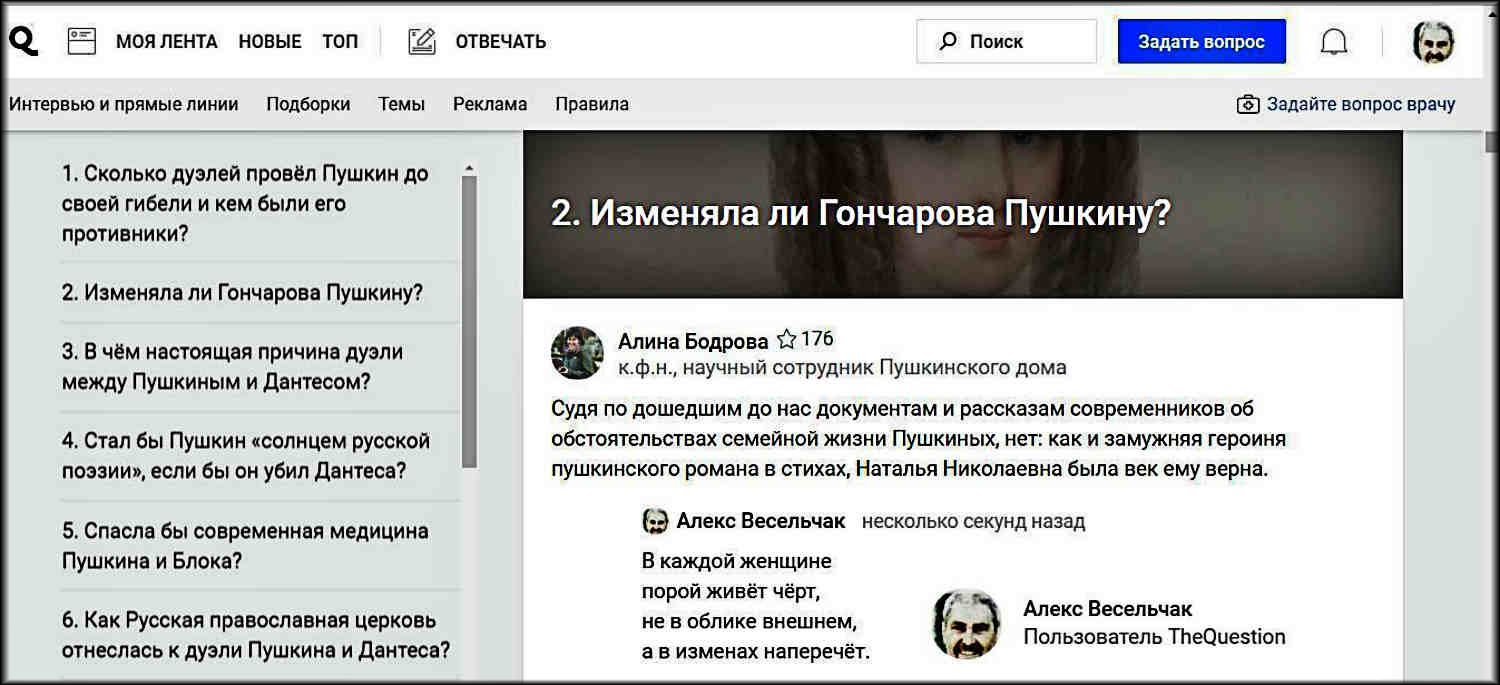Screen dimensions: 1500x685
Task: Click small commenter avatar by Алекс Весельчак
Action: point(655,521)
